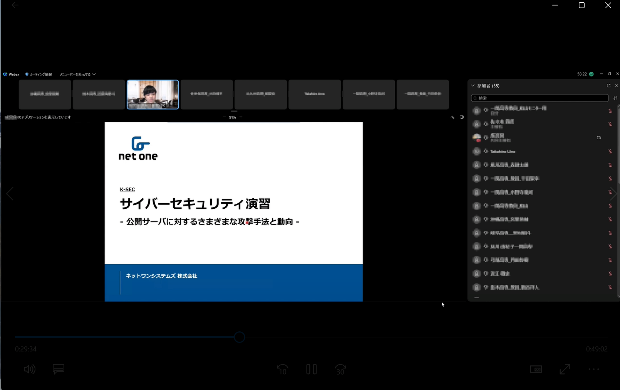Screen dimensions: 620x390
Task: Click the elapsed time readout
Action: 26,349
